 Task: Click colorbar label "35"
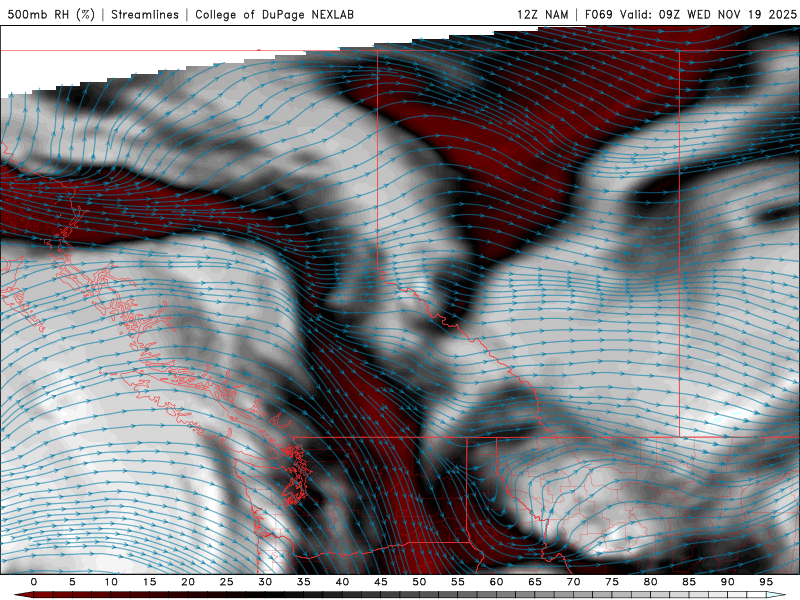pyautogui.click(x=304, y=582)
